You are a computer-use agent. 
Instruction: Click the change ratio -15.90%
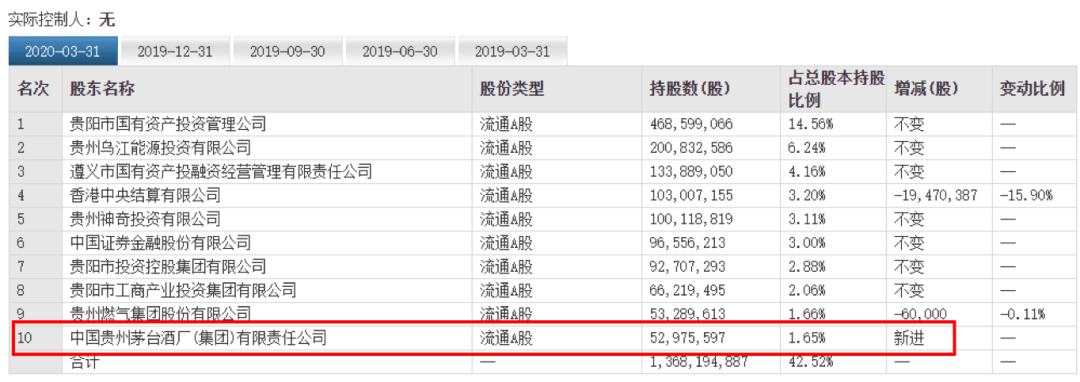[1026, 195]
